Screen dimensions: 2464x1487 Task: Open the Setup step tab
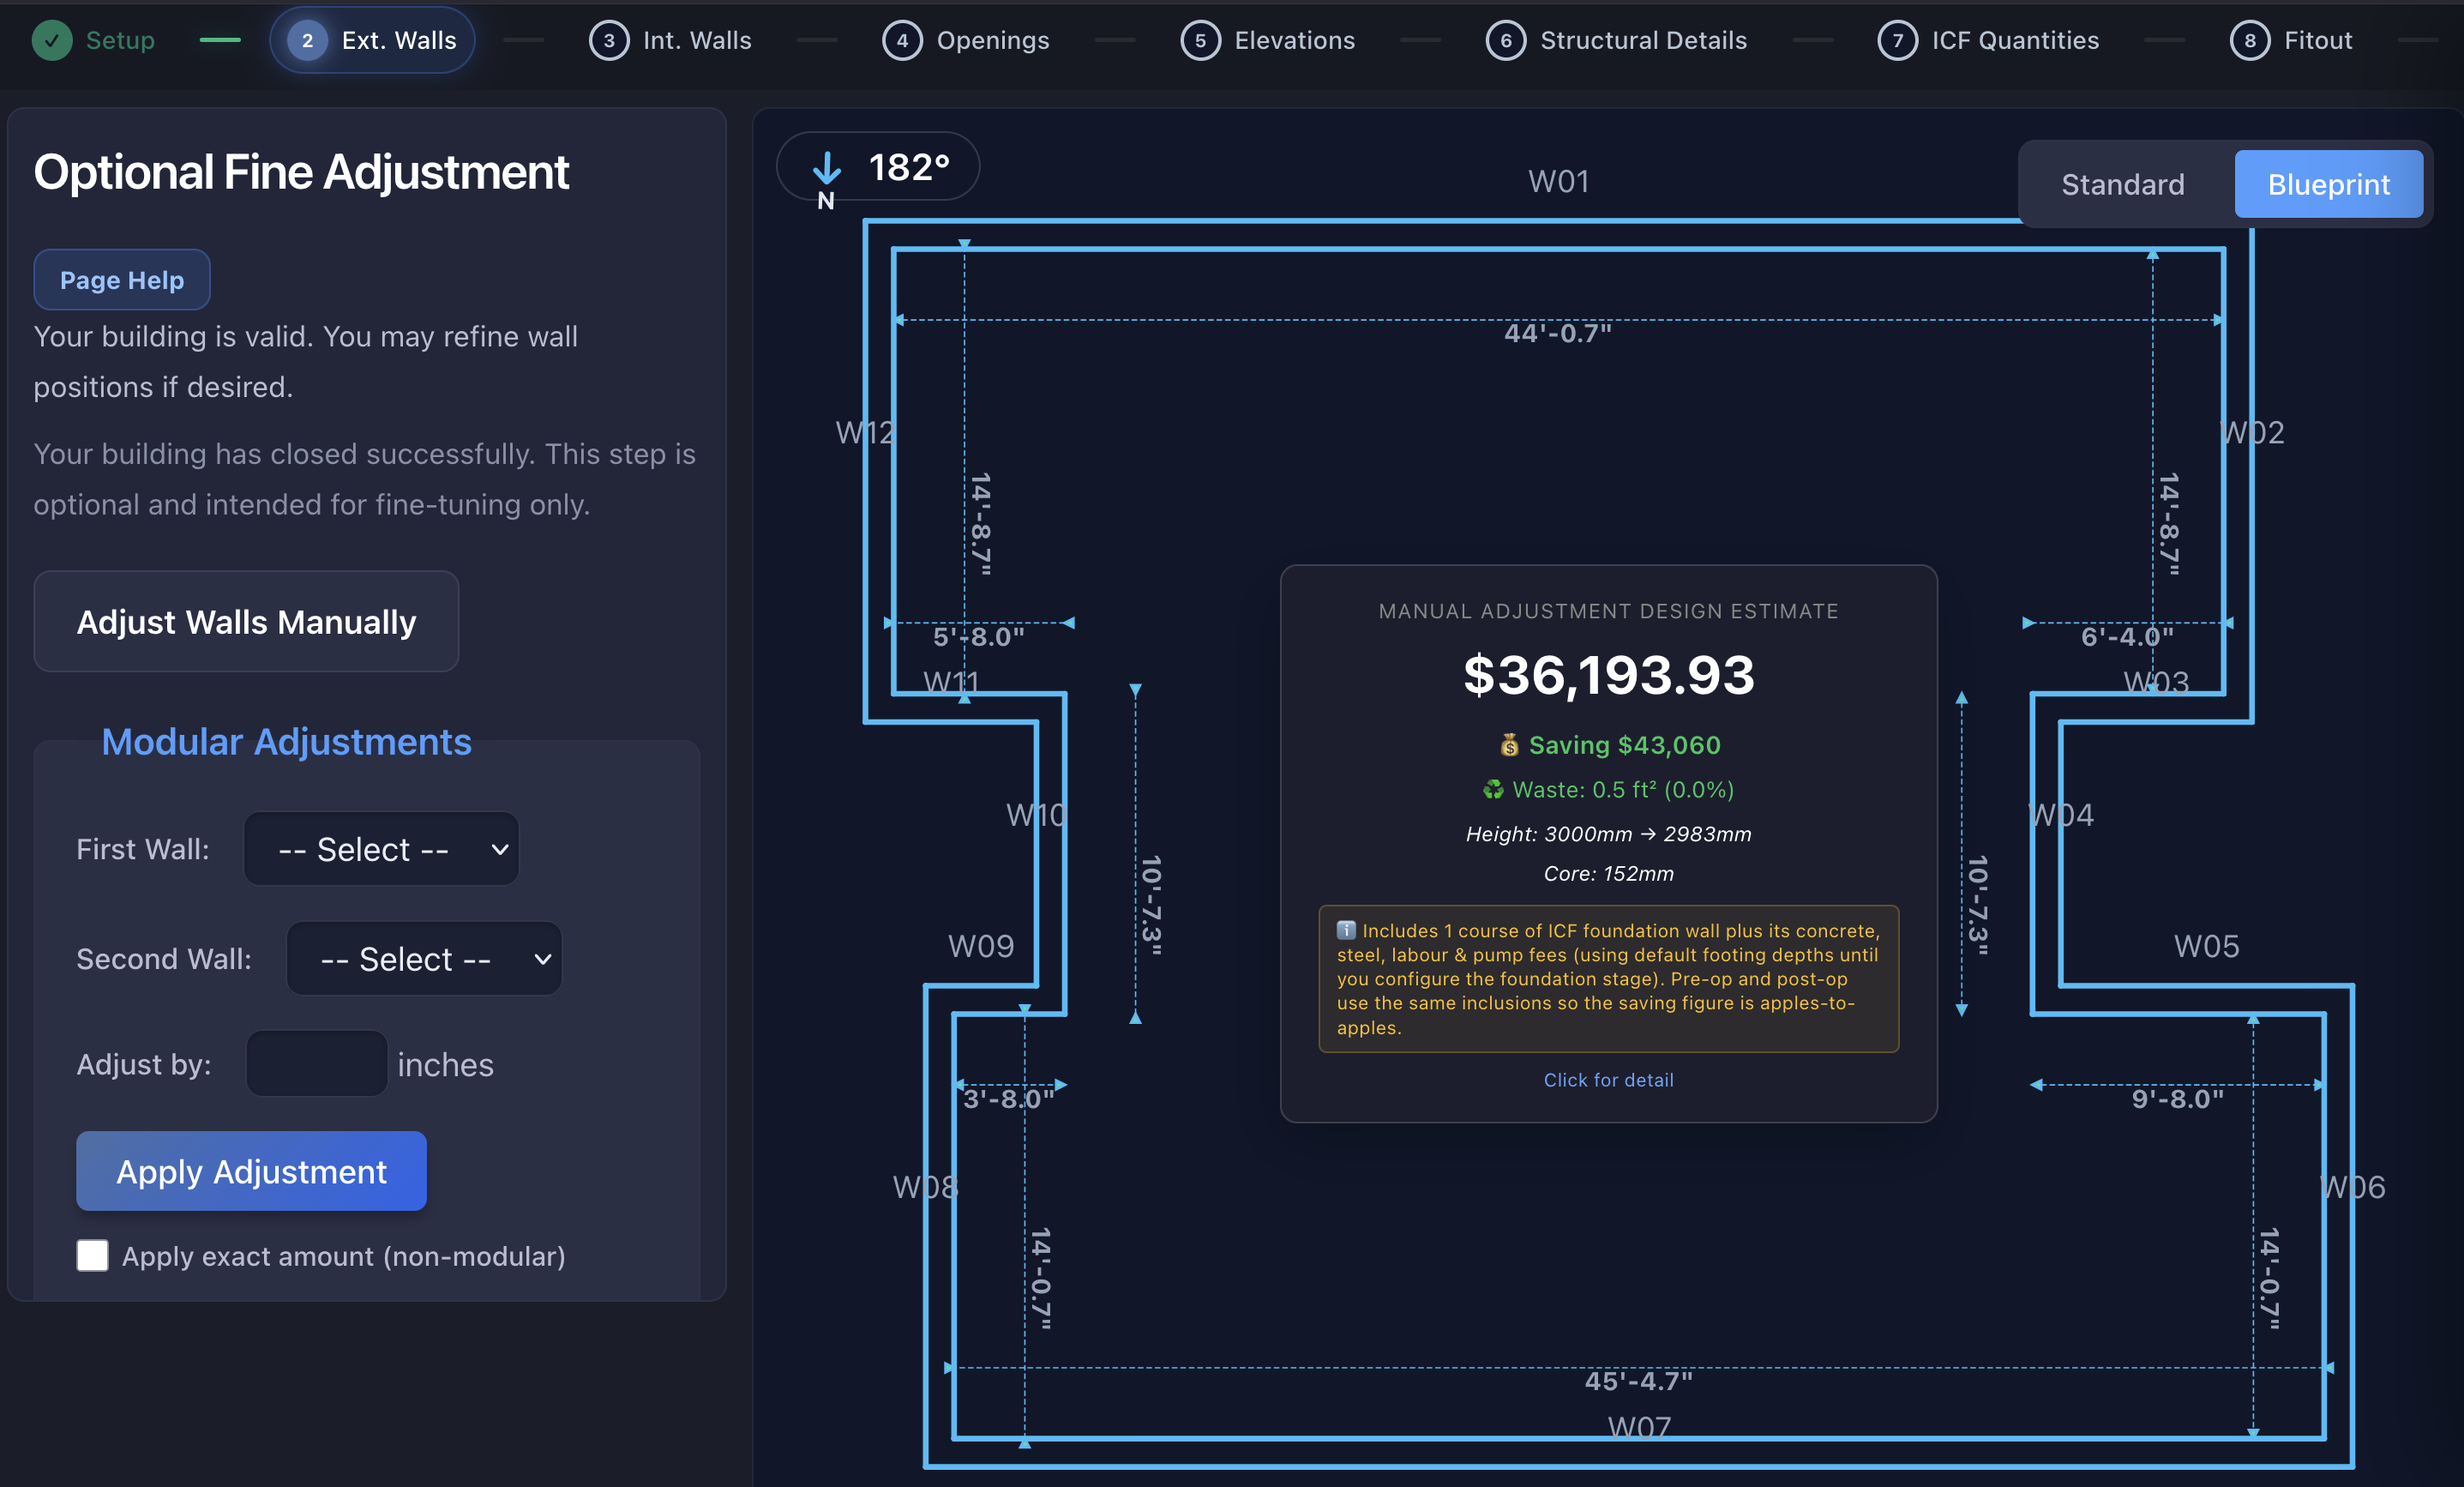[x=94, y=40]
